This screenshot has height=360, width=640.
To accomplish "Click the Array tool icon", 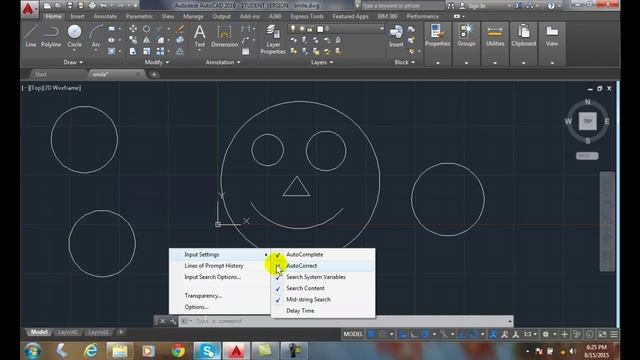I will (x=160, y=51).
